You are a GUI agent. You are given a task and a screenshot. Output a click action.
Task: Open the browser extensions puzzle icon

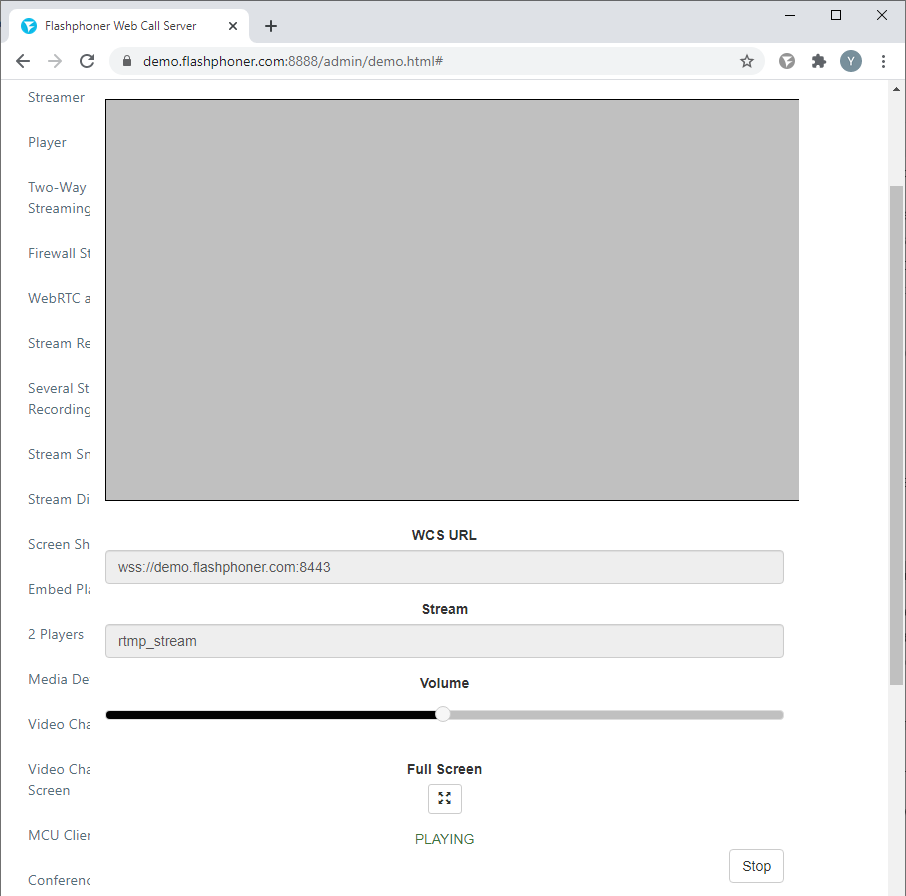(x=819, y=61)
